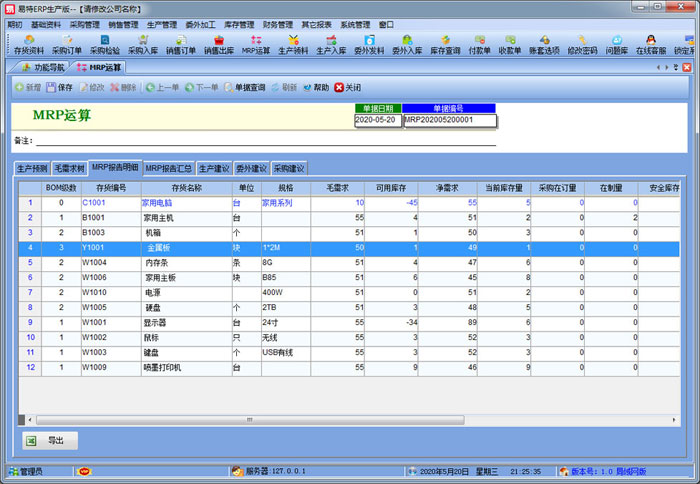
Task: Switch to the 采购建议 tab
Action: tap(289, 168)
